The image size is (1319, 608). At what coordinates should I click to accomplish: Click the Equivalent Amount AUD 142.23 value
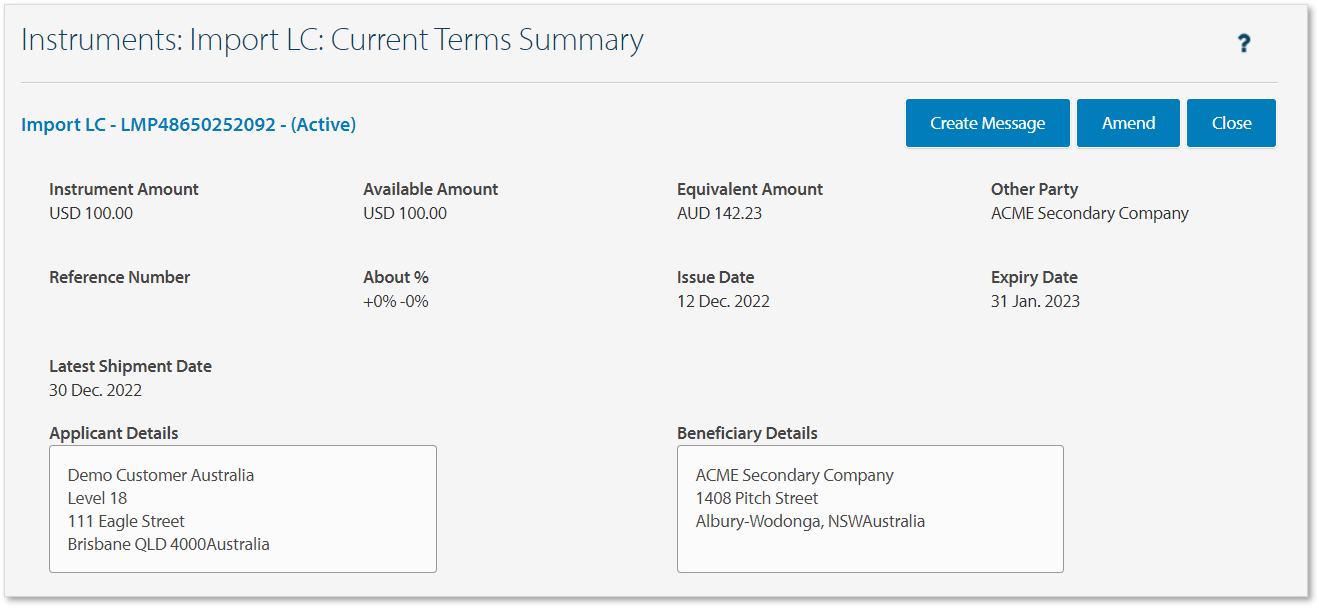point(718,213)
